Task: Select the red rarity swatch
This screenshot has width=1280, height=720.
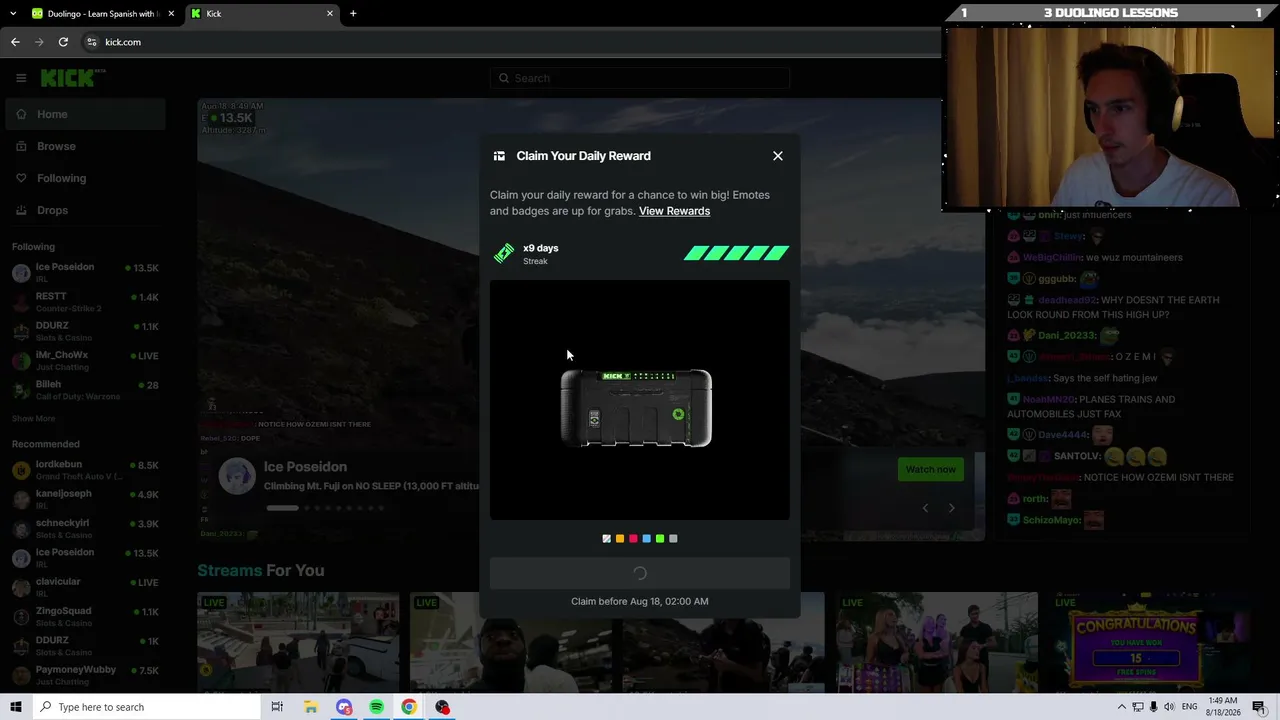Action: 633,539
